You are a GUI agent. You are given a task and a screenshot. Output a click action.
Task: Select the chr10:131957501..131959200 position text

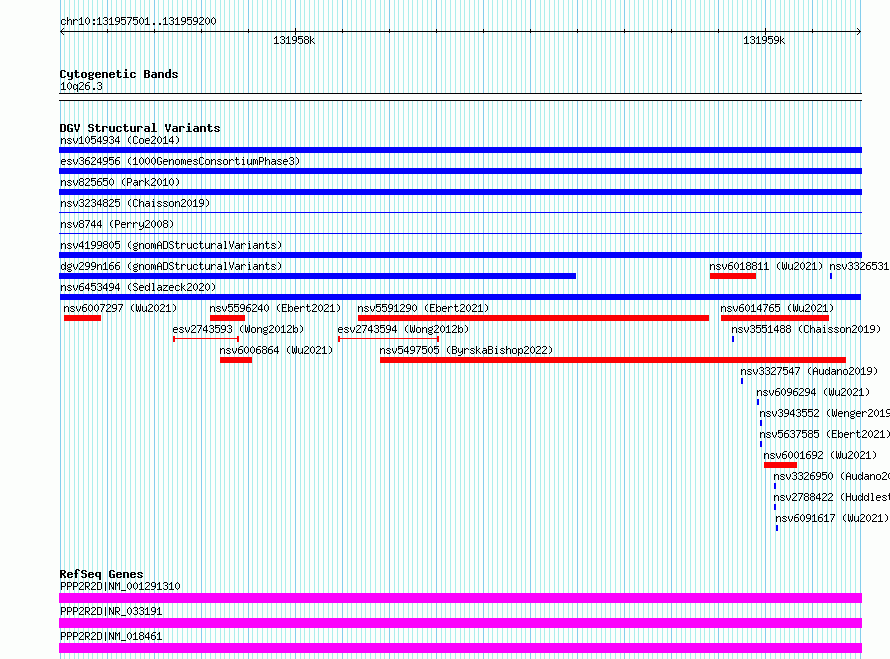[x=138, y=21]
